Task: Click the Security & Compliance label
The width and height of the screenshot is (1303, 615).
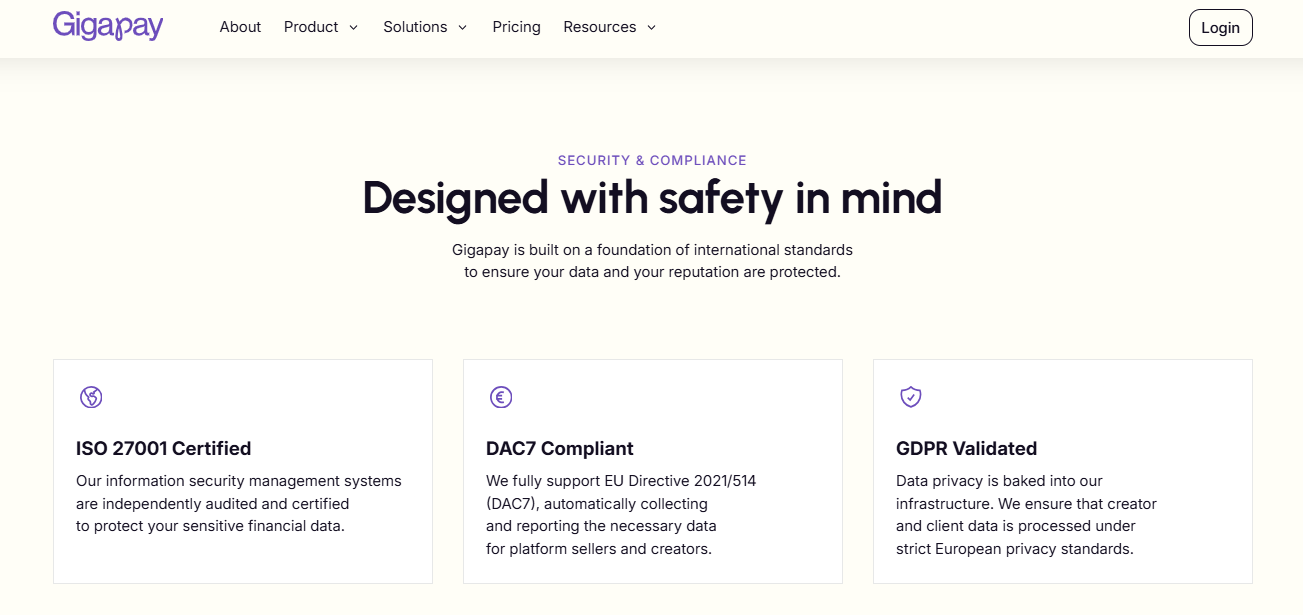Action: [652, 160]
